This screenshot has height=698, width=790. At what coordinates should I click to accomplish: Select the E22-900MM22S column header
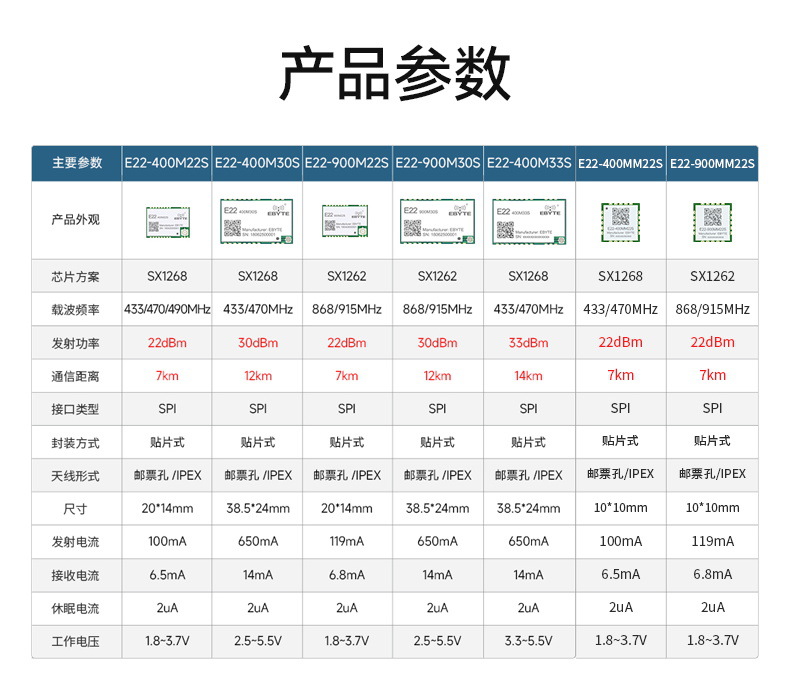(x=712, y=163)
